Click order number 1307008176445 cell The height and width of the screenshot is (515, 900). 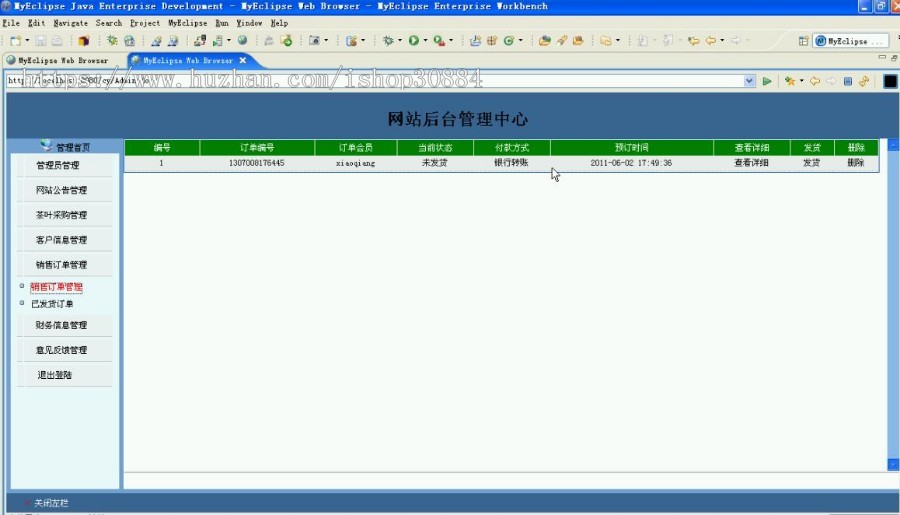tap(257, 163)
